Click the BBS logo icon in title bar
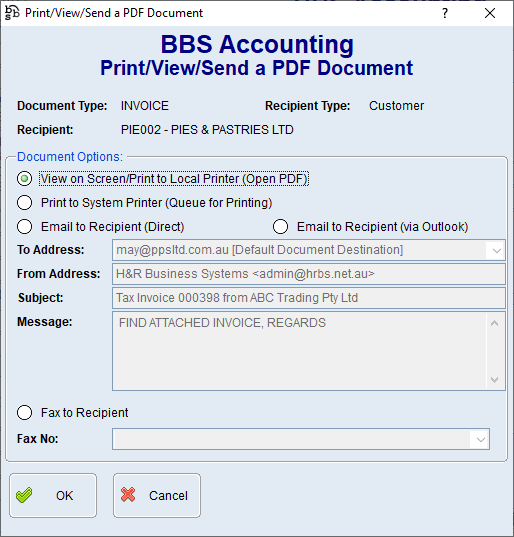 [12, 13]
